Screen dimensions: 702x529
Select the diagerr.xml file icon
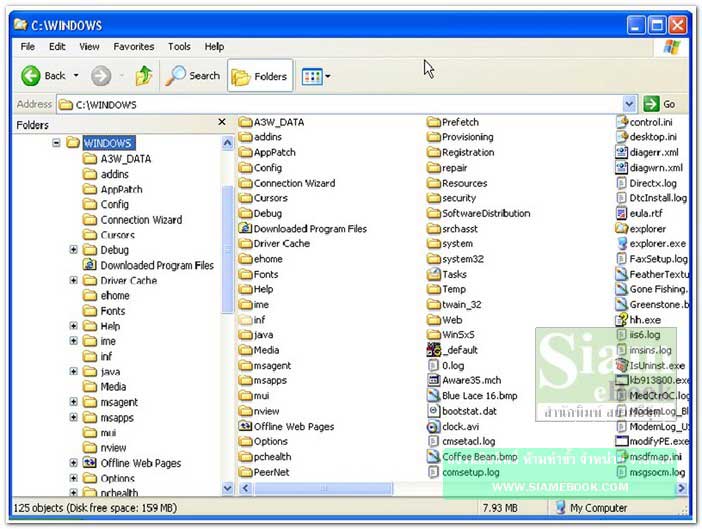pos(622,152)
